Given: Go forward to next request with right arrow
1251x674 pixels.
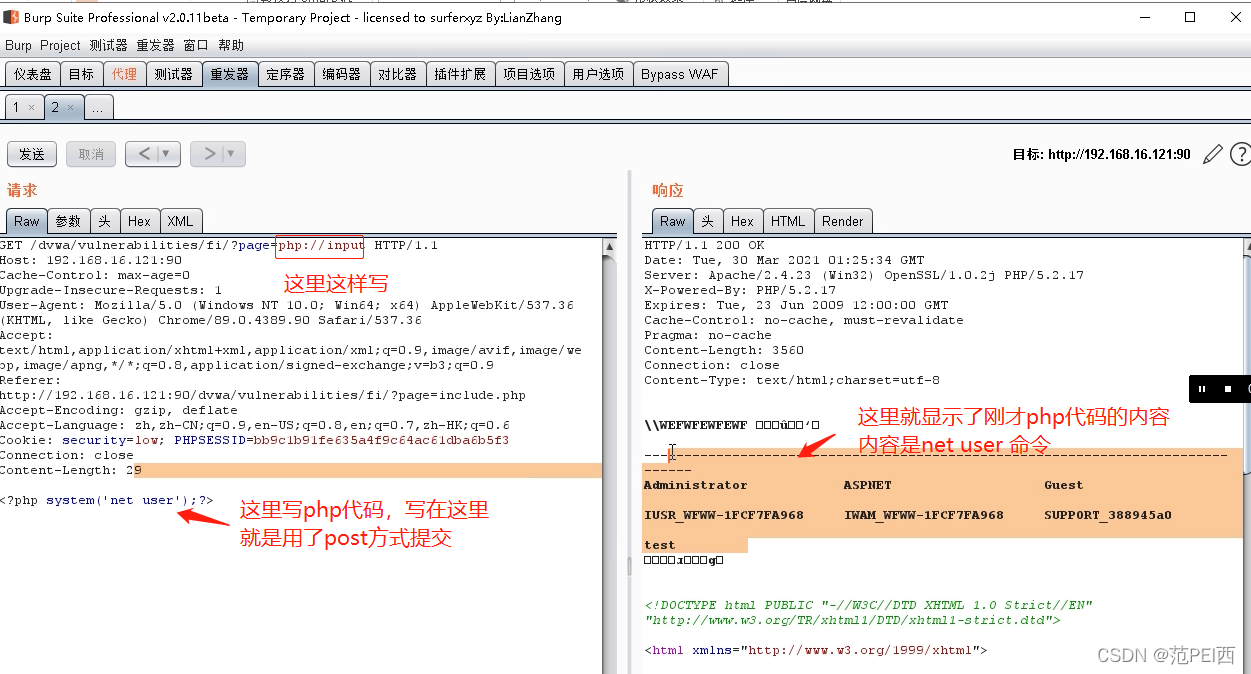Looking at the screenshot, I should coord(209,154).
